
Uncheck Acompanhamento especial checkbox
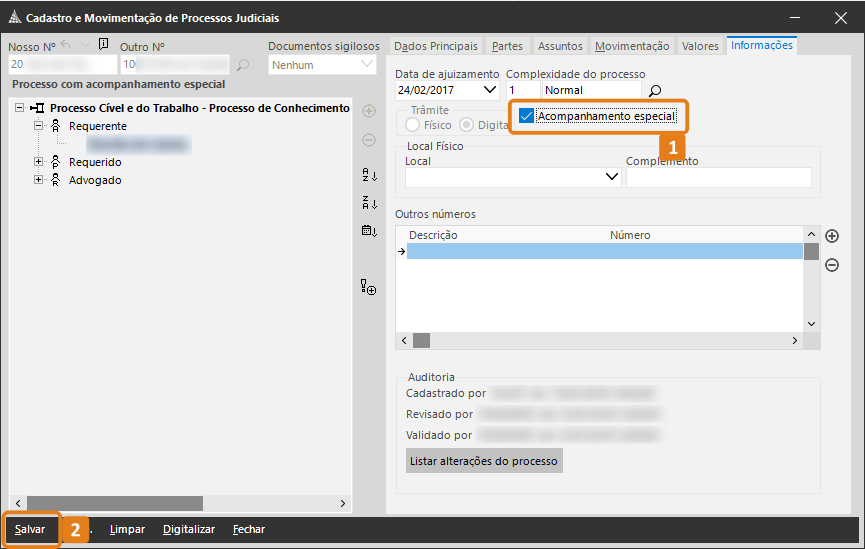tap(526, 116)
